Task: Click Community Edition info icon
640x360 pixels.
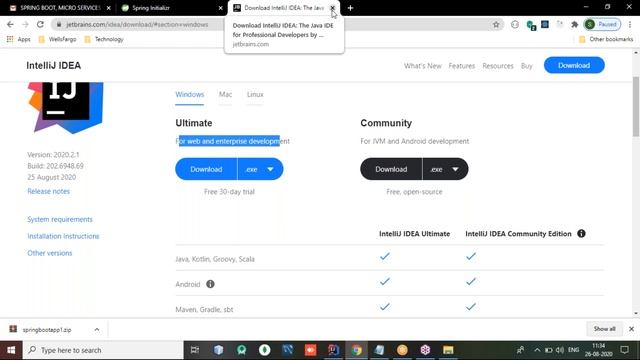Action: click(581, 233)
